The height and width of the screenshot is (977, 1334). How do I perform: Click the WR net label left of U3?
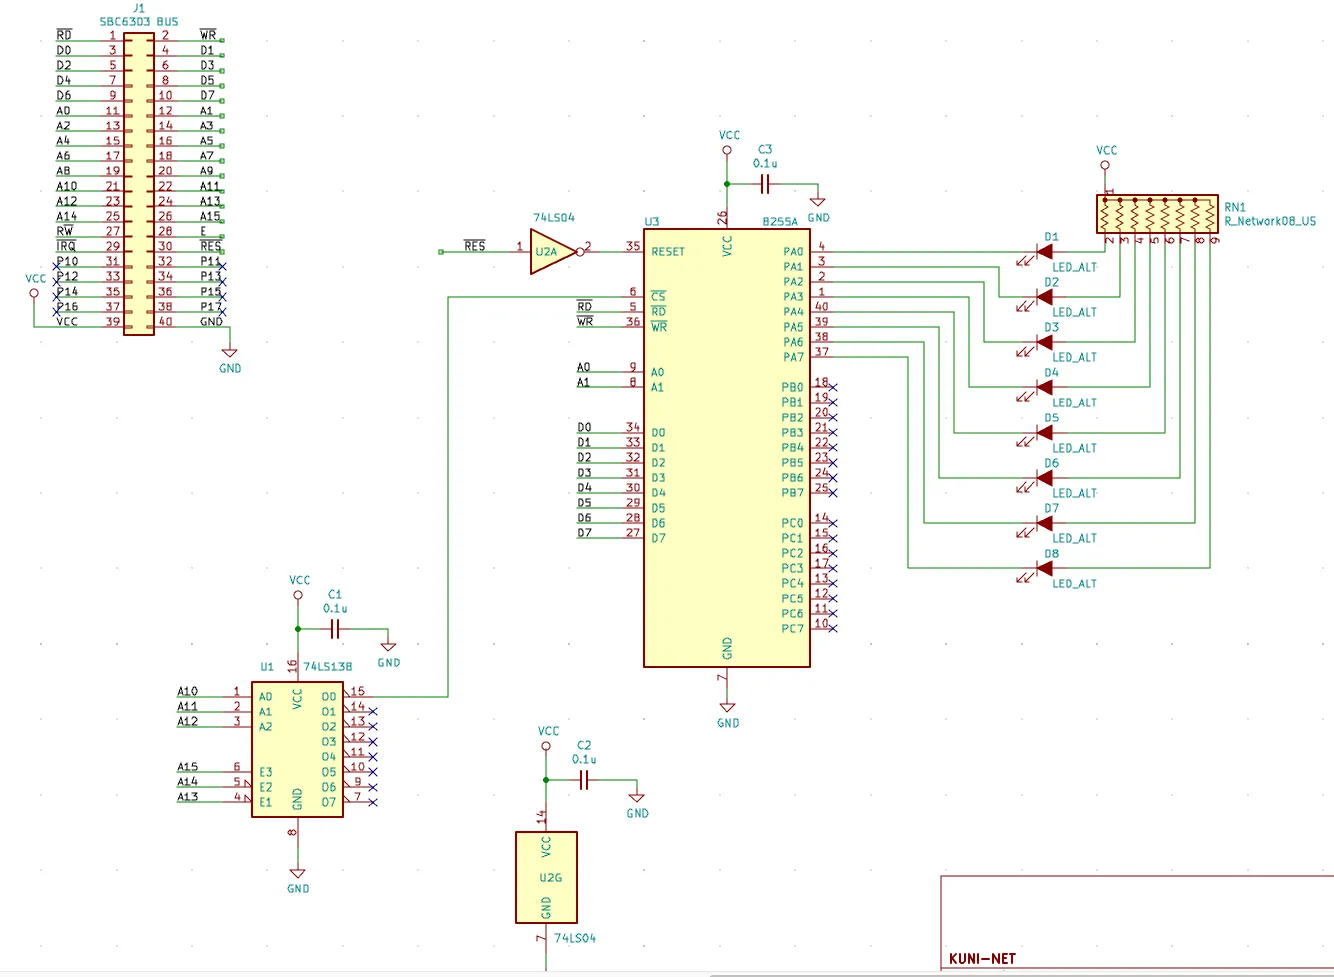(585, 322)
